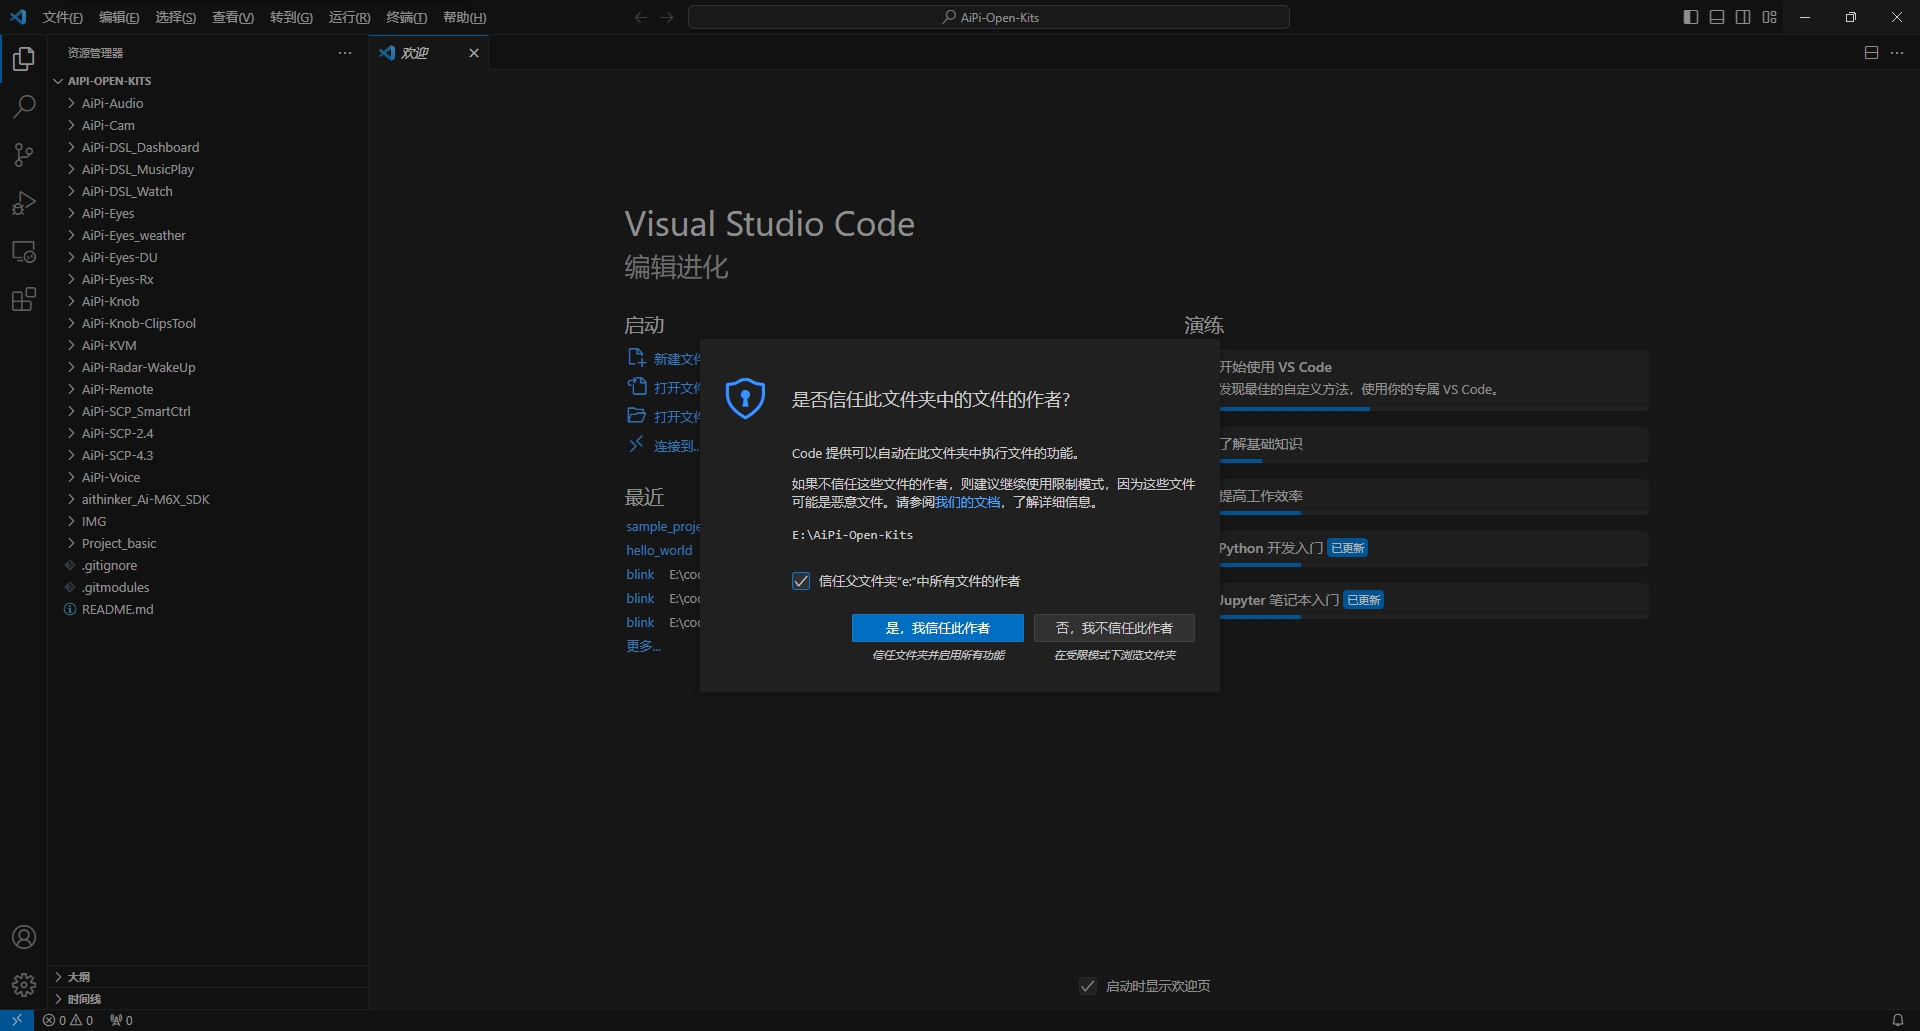Open the .gitmodules file

pos(208,587)
